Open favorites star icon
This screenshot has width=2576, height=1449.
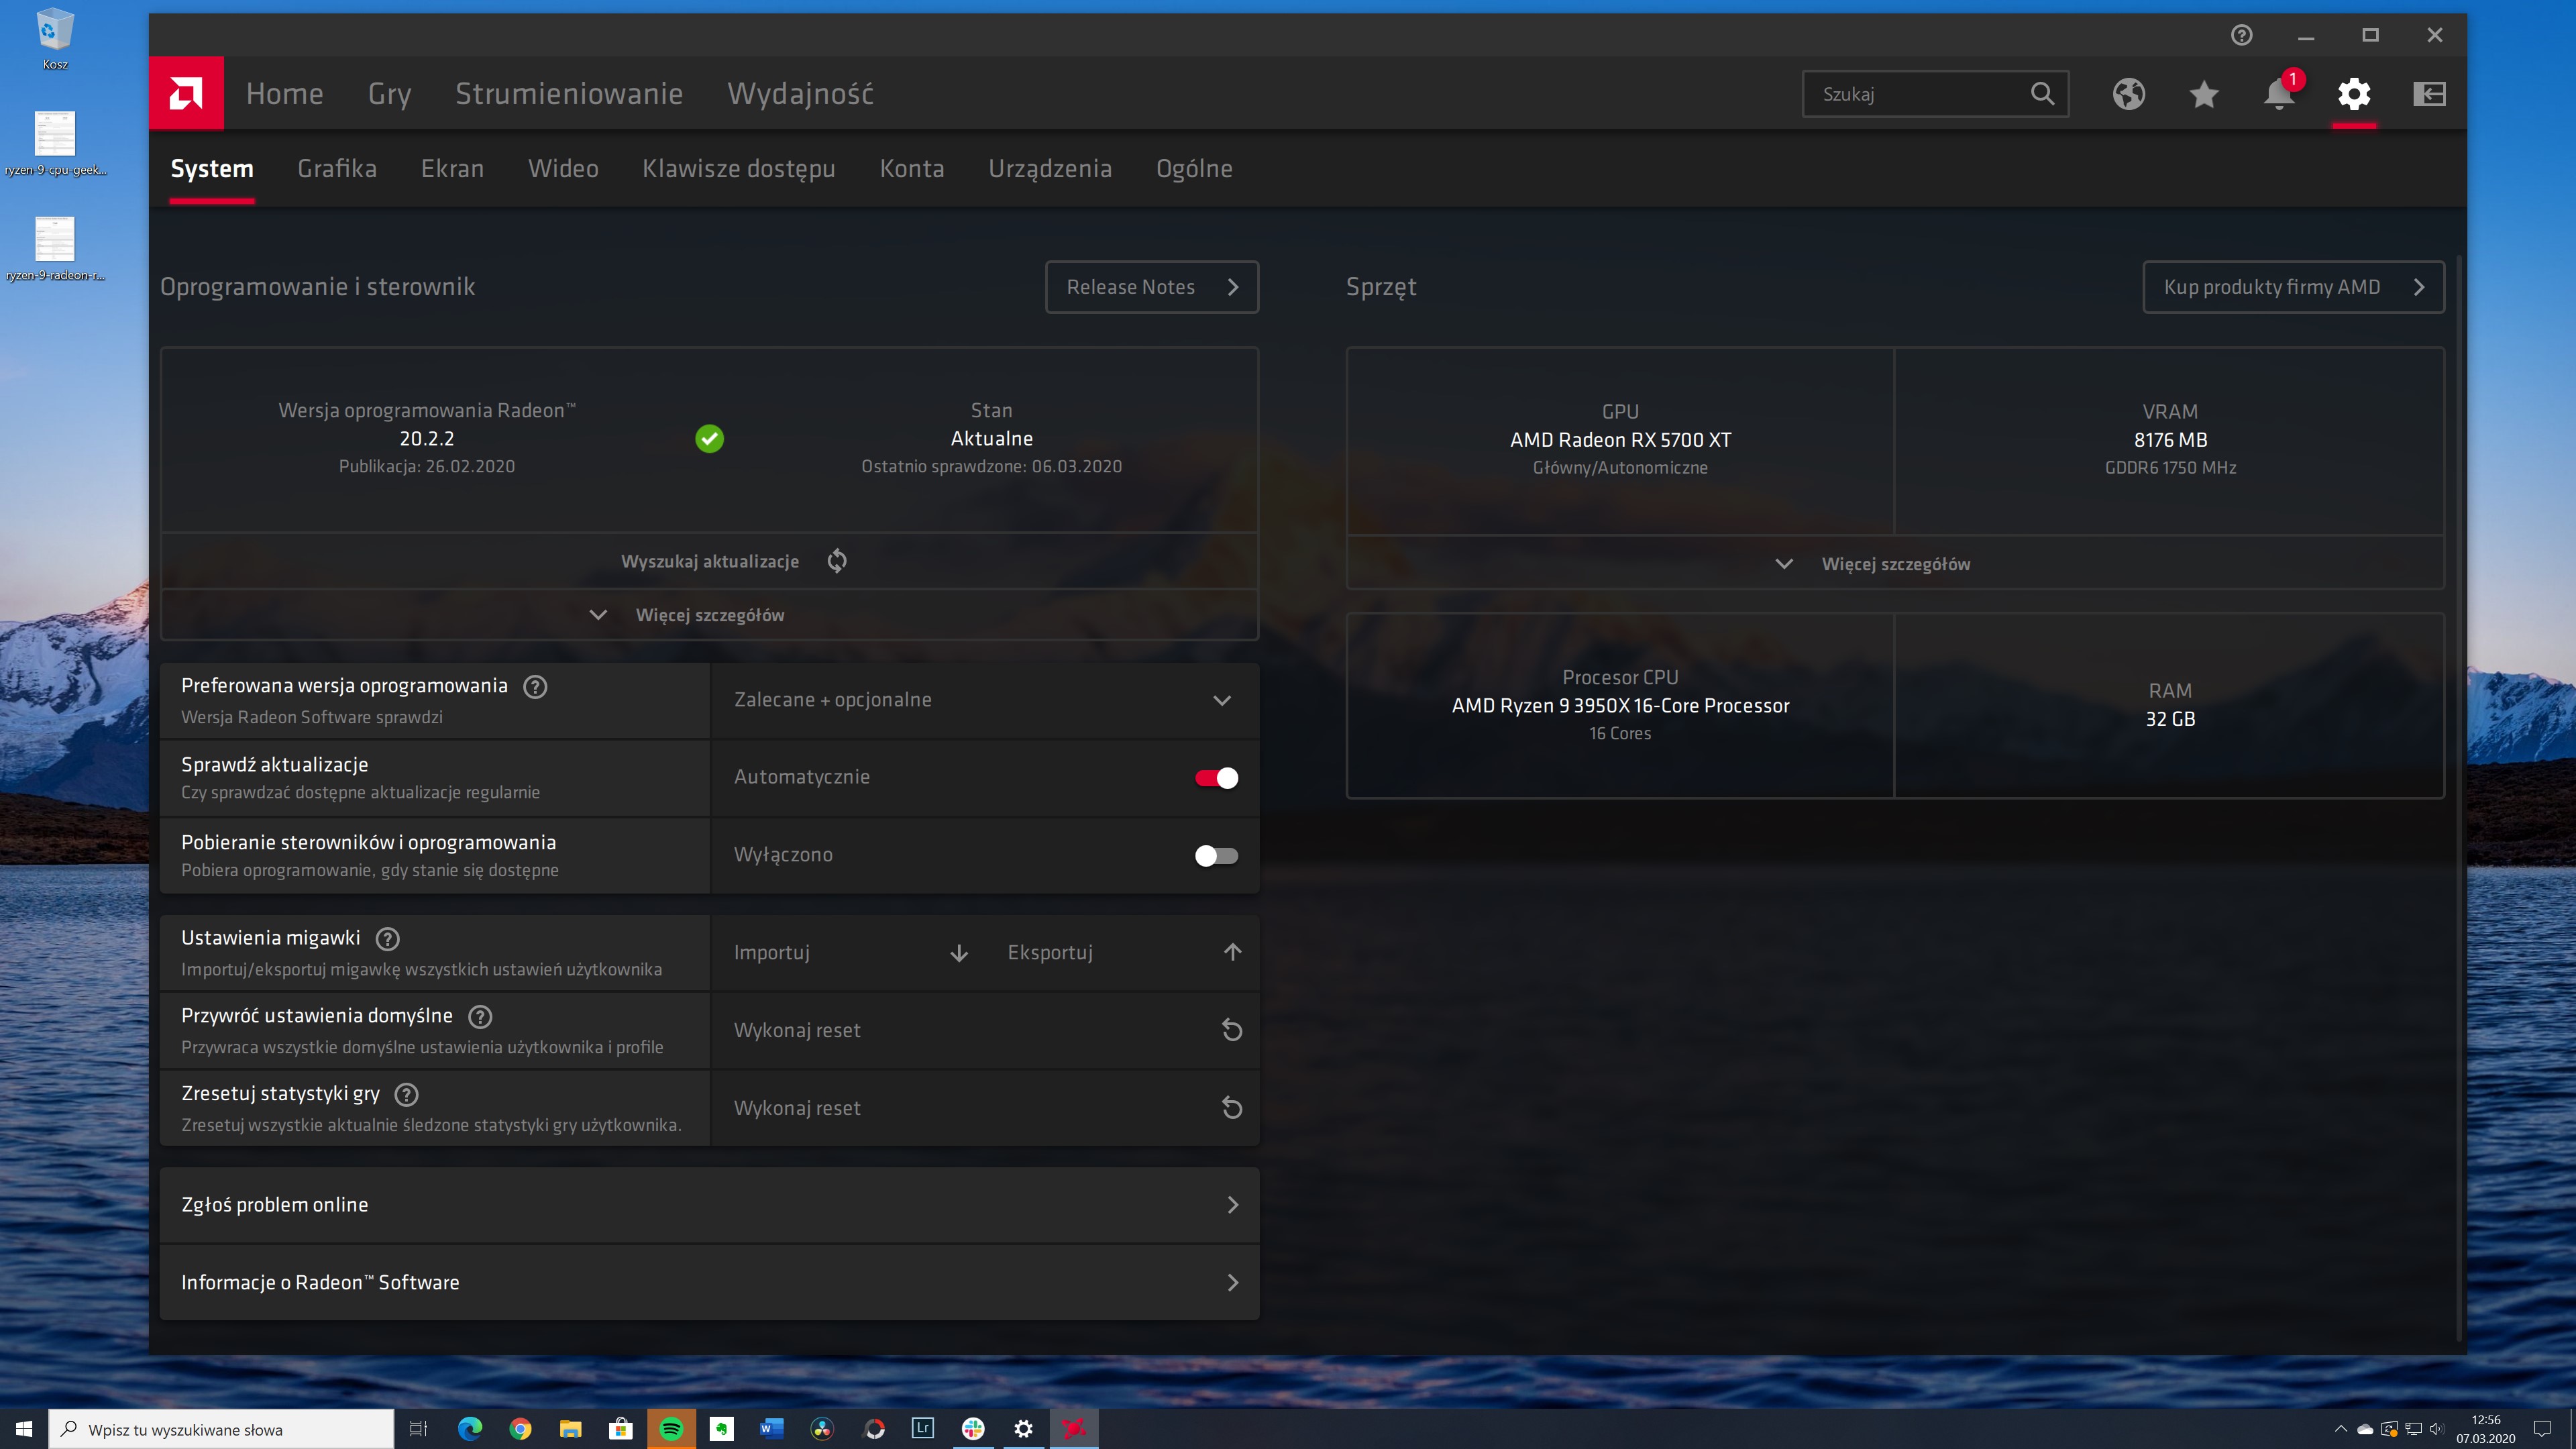[2203, 94]
